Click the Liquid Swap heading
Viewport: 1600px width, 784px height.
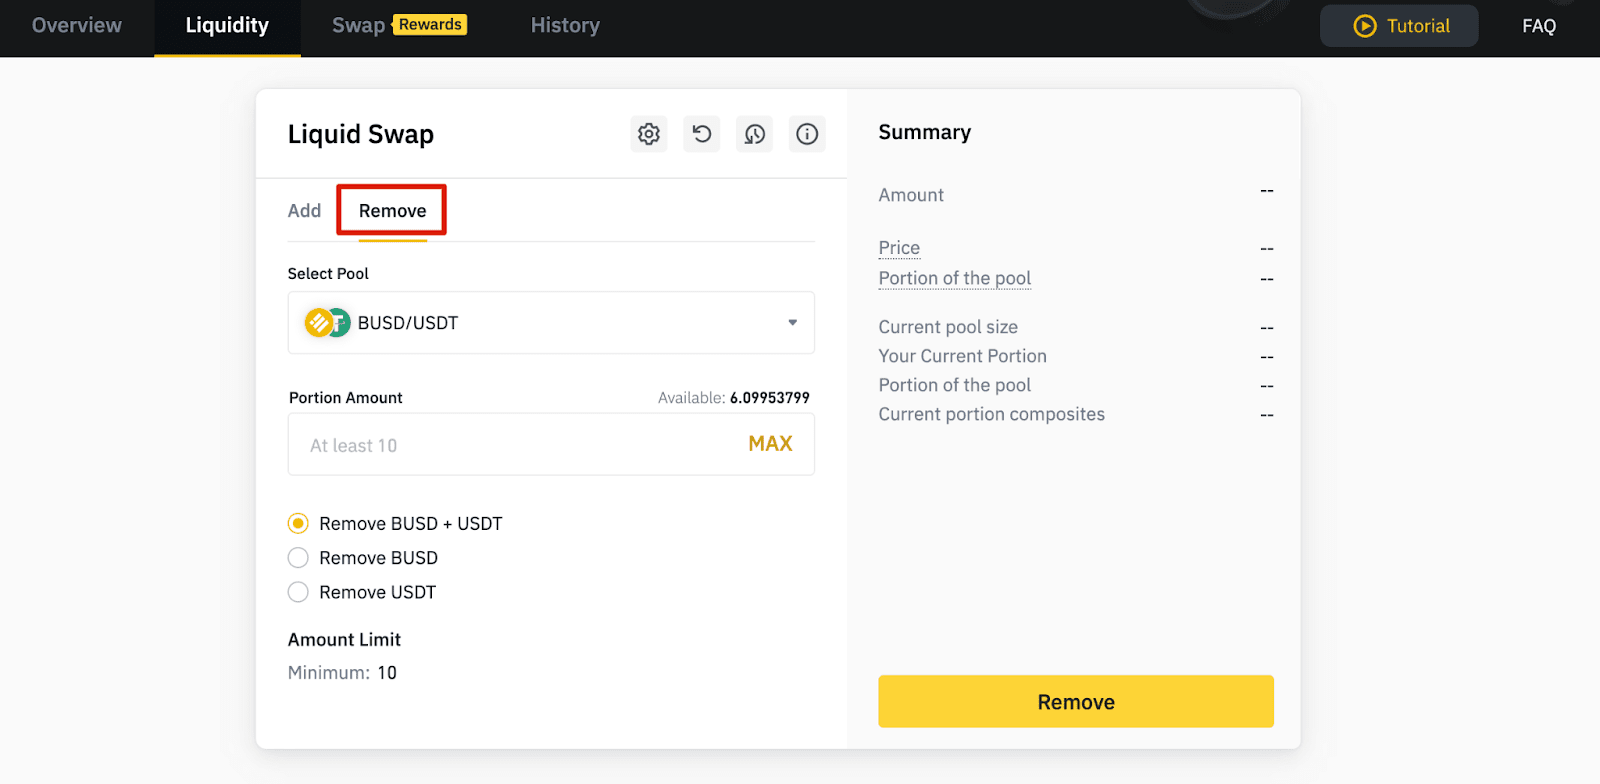(361, 134)
